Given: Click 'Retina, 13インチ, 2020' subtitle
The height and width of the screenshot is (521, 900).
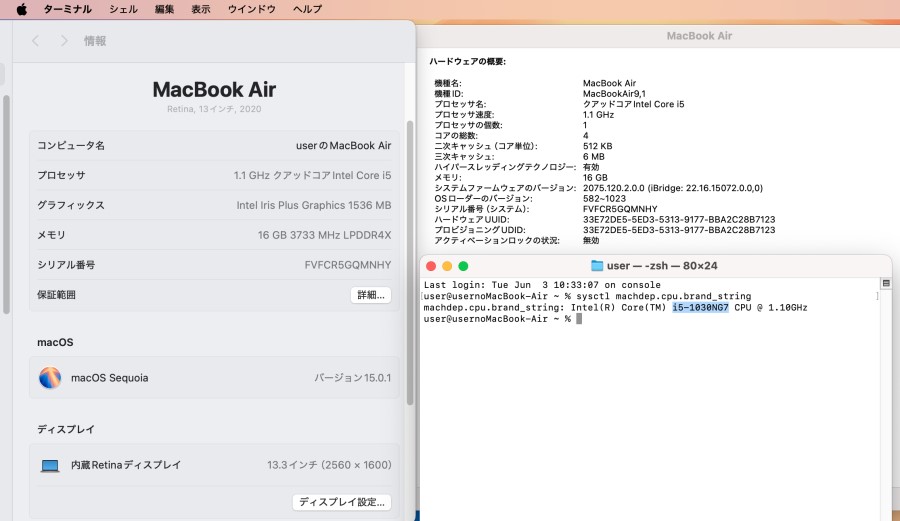Looking at the screenshot, I should [x=214, y=109].
